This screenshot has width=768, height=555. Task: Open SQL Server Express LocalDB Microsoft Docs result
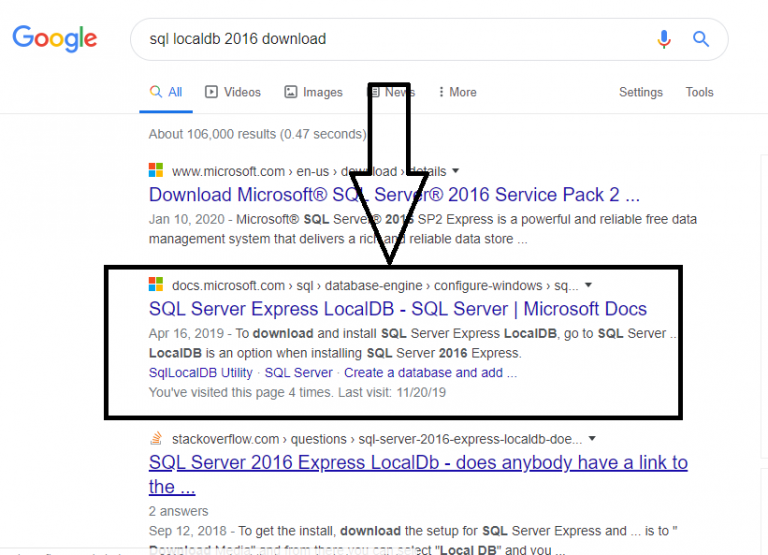(x=398, y=309)
